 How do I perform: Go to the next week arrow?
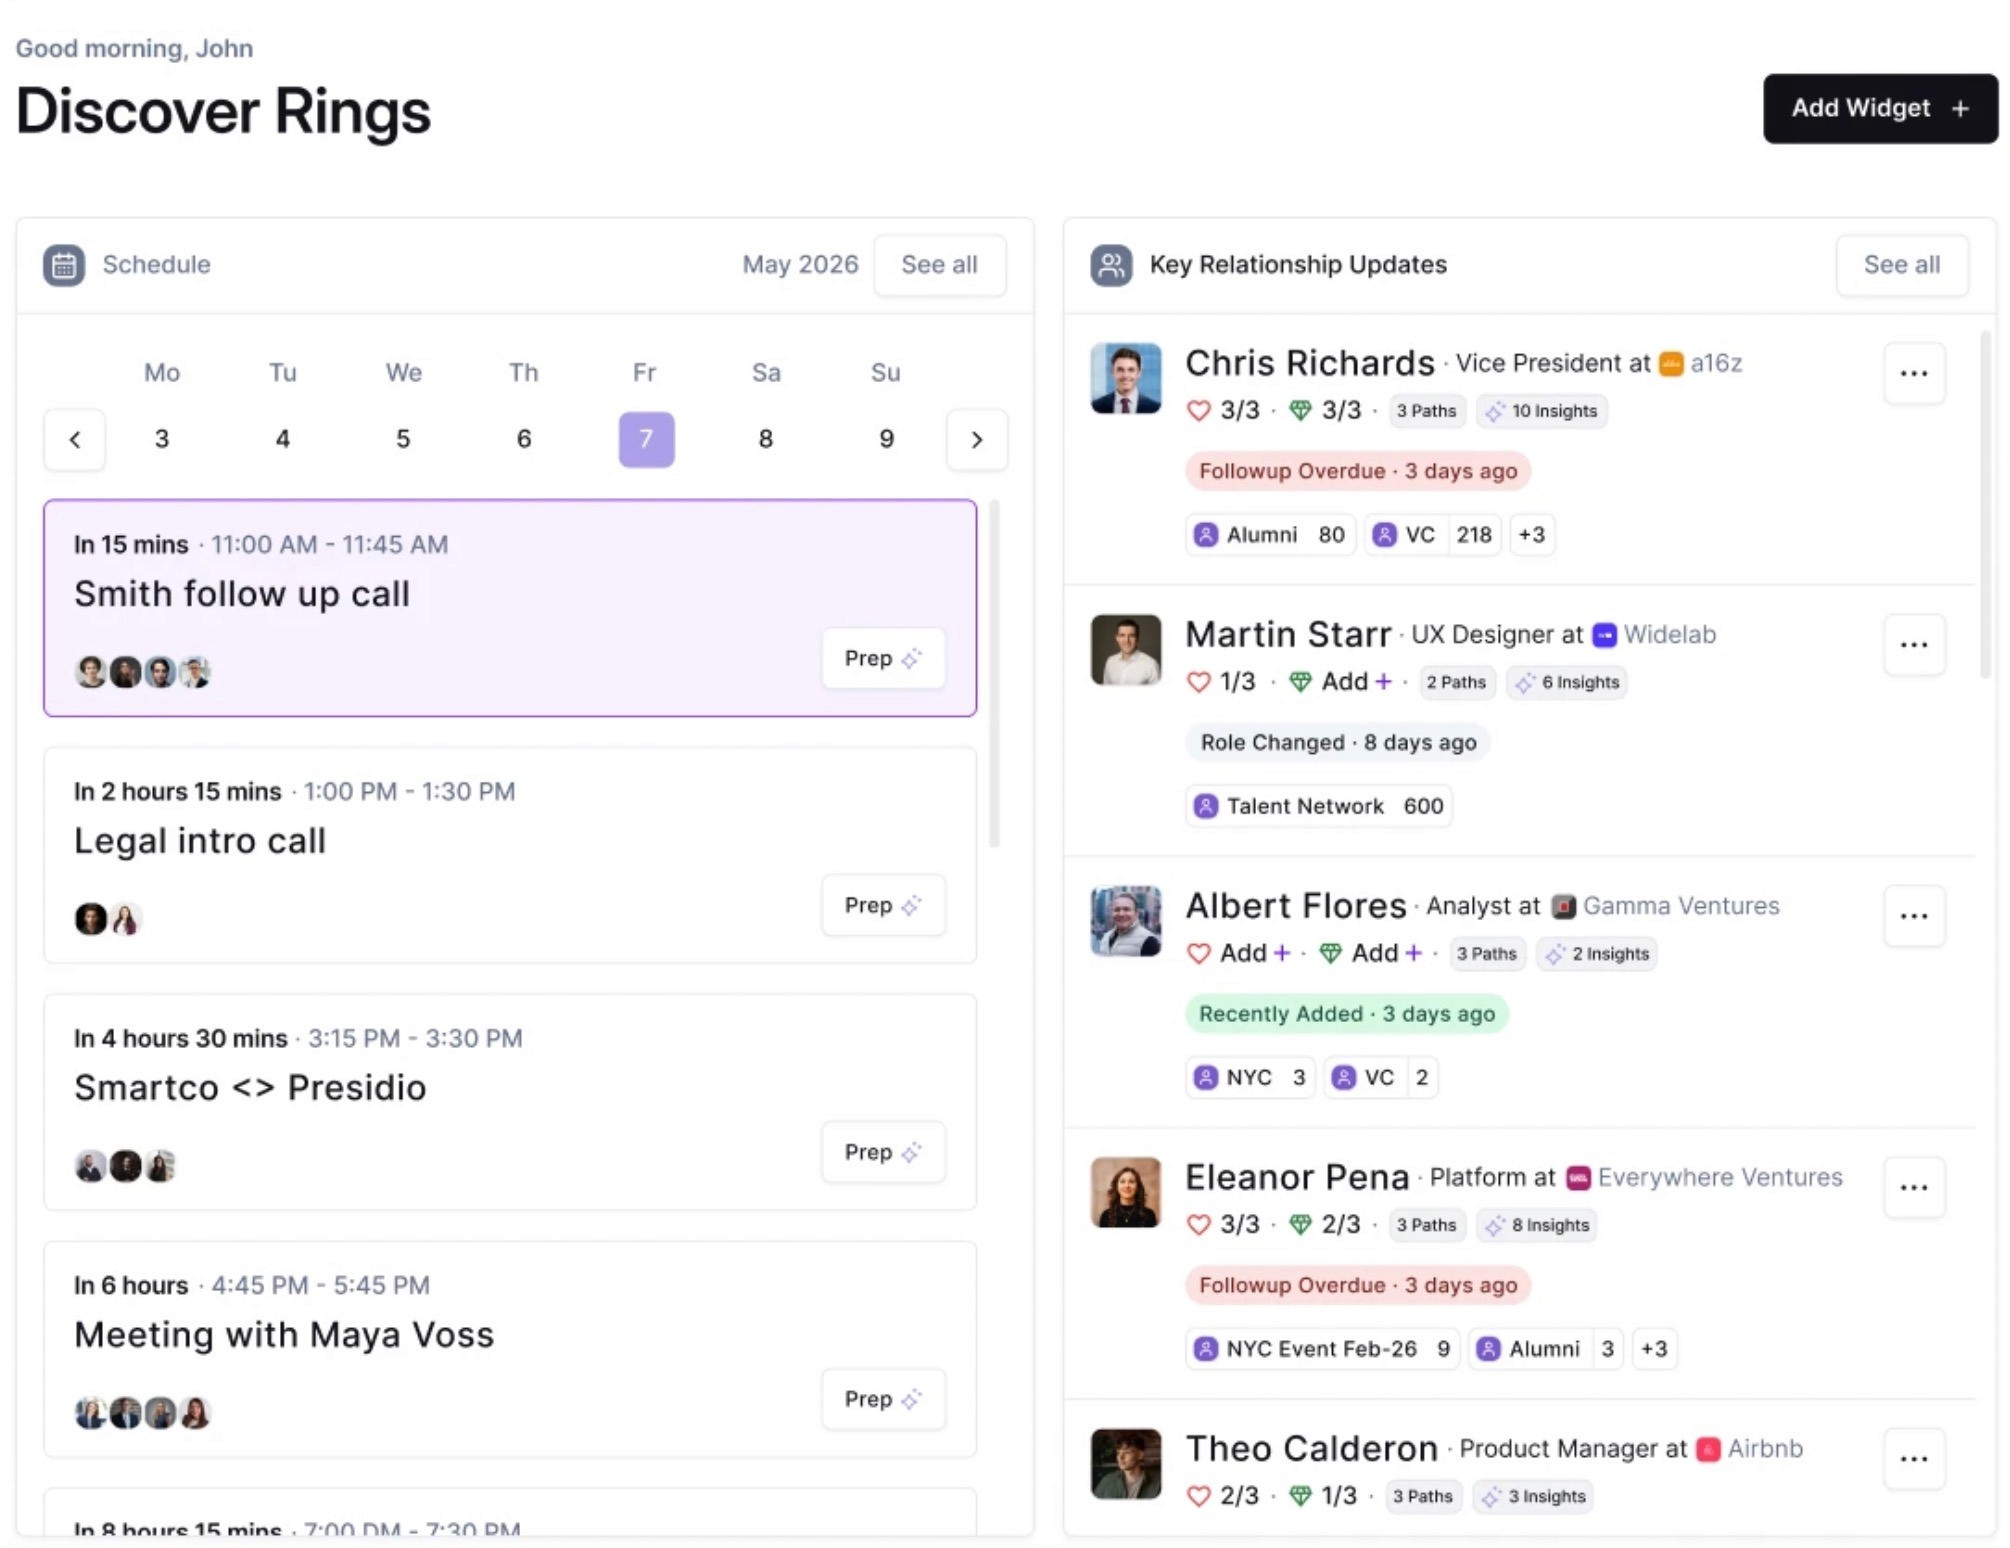[977, 439]
